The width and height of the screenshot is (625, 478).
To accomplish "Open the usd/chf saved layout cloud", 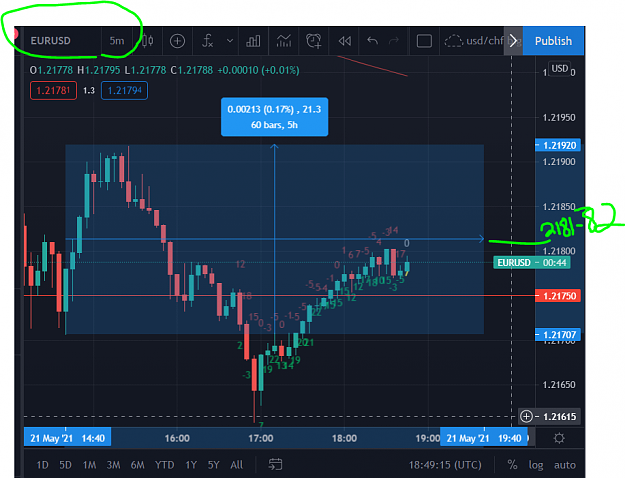I will 474,41.
